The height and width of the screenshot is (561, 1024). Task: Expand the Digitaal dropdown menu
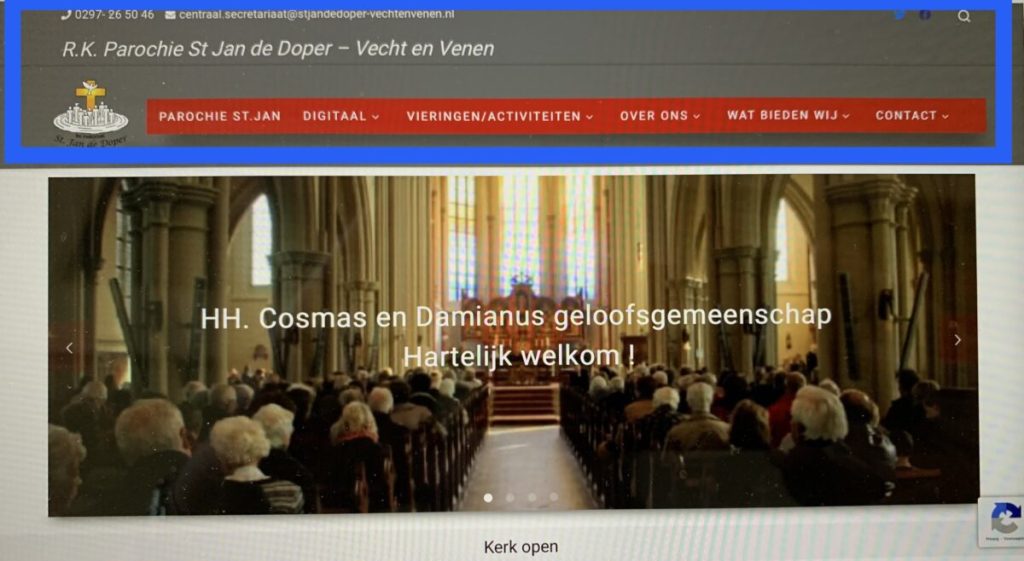[x=341, y=116]
